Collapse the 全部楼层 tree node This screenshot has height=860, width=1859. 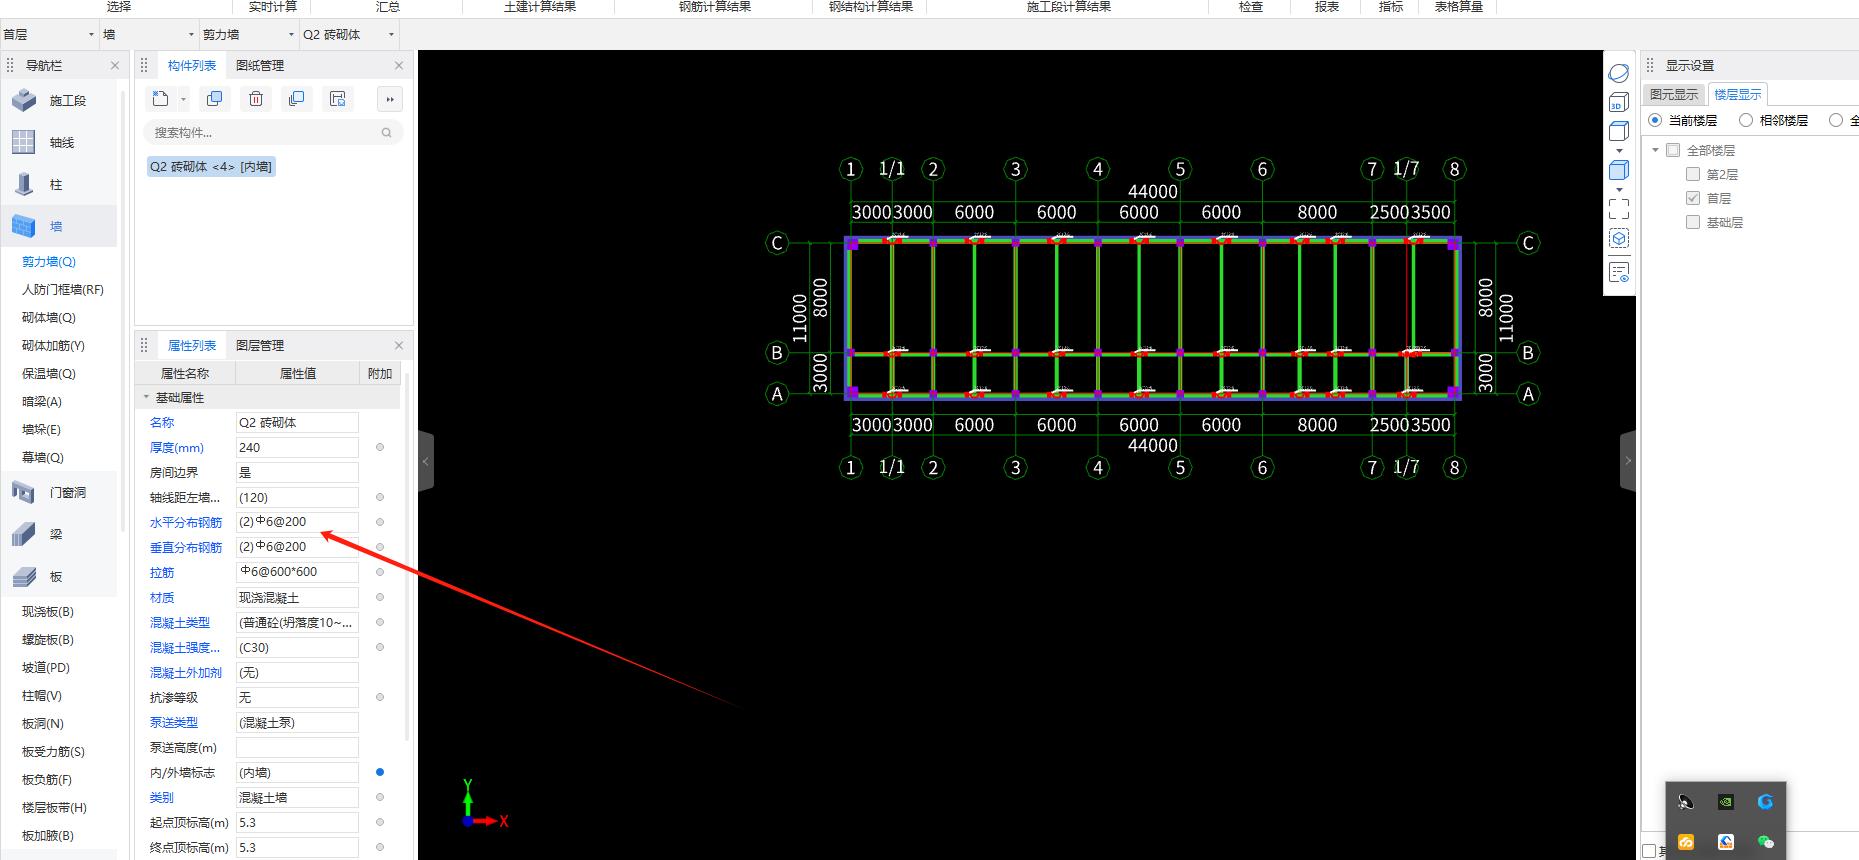coord(1656,150)
